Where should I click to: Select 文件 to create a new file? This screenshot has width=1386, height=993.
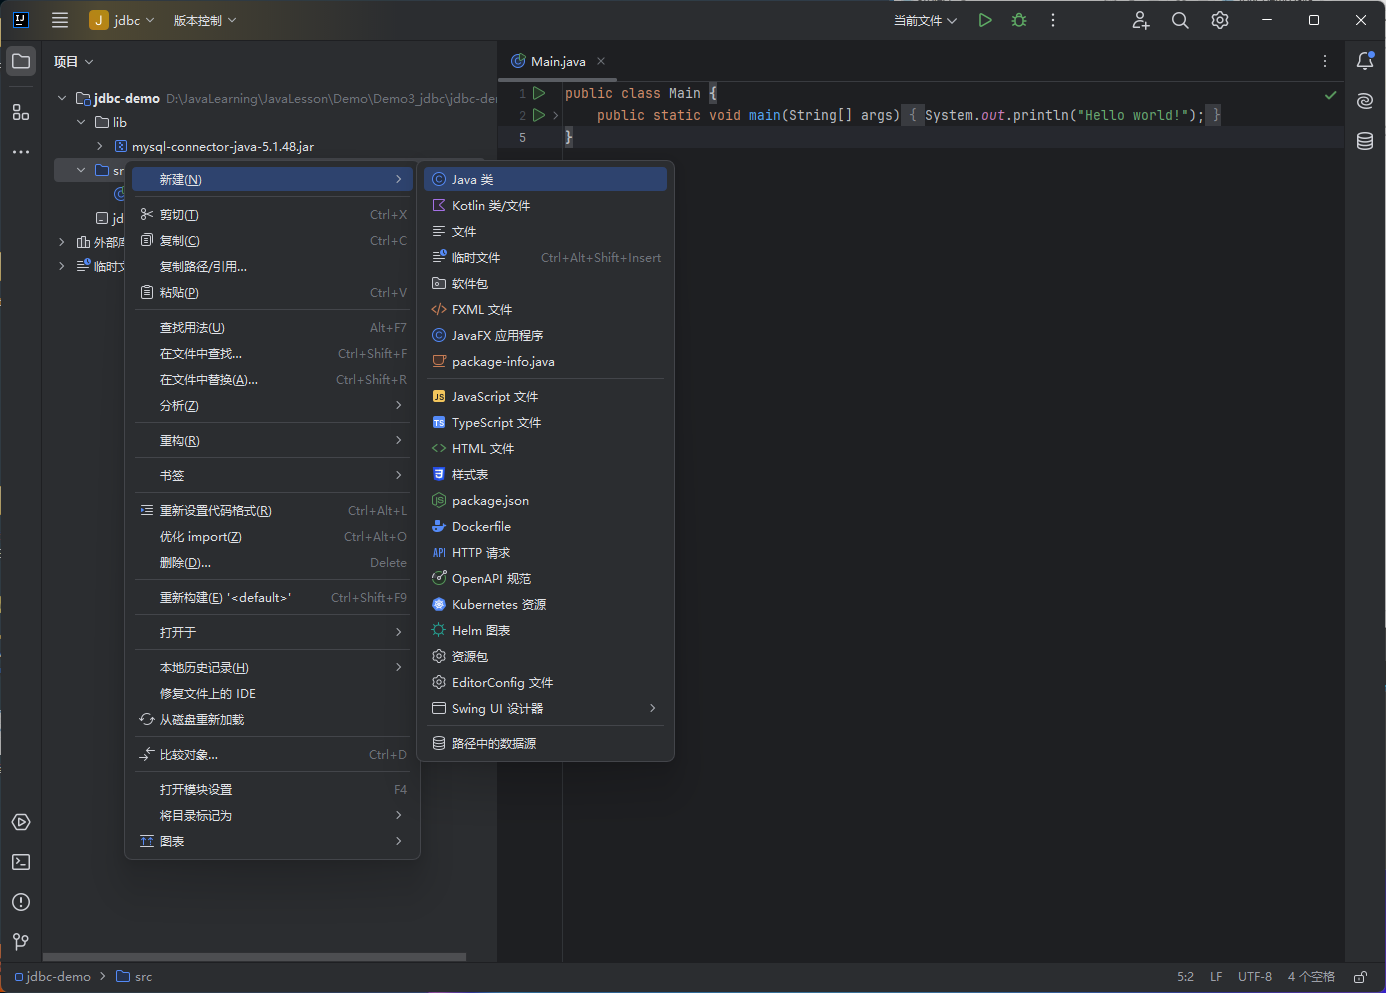(545, 231)
